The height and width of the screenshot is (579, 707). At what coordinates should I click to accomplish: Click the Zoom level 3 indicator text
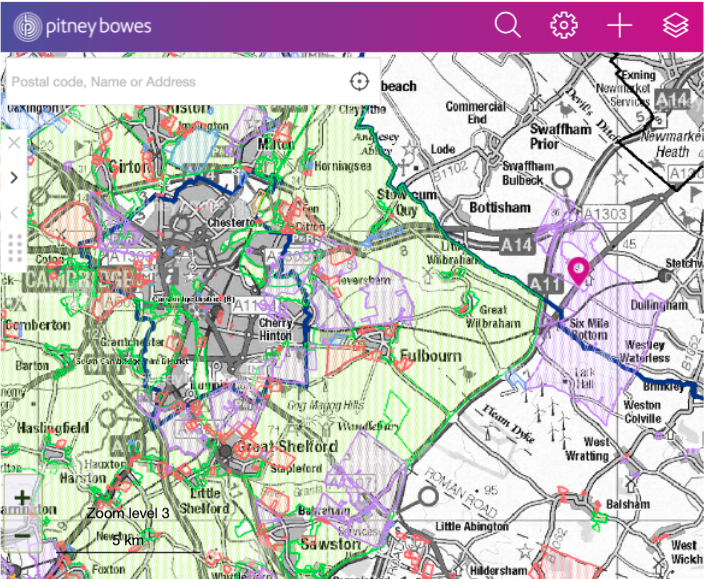(x=128, y=513)
